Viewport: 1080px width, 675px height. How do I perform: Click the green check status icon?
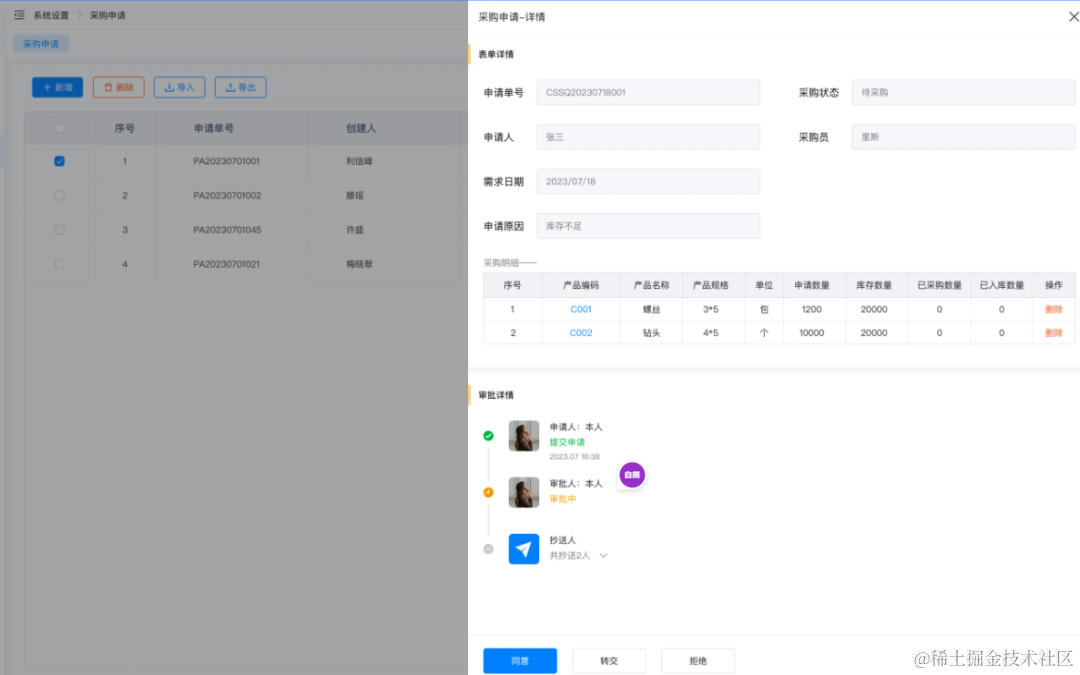488,436
